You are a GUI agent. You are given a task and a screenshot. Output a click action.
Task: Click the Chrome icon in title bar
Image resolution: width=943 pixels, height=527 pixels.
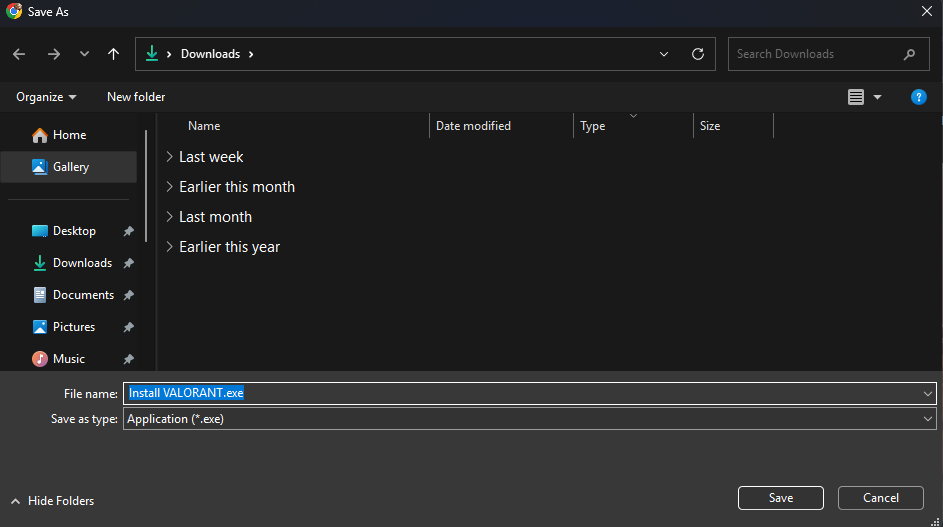click(x=14, y=11)
